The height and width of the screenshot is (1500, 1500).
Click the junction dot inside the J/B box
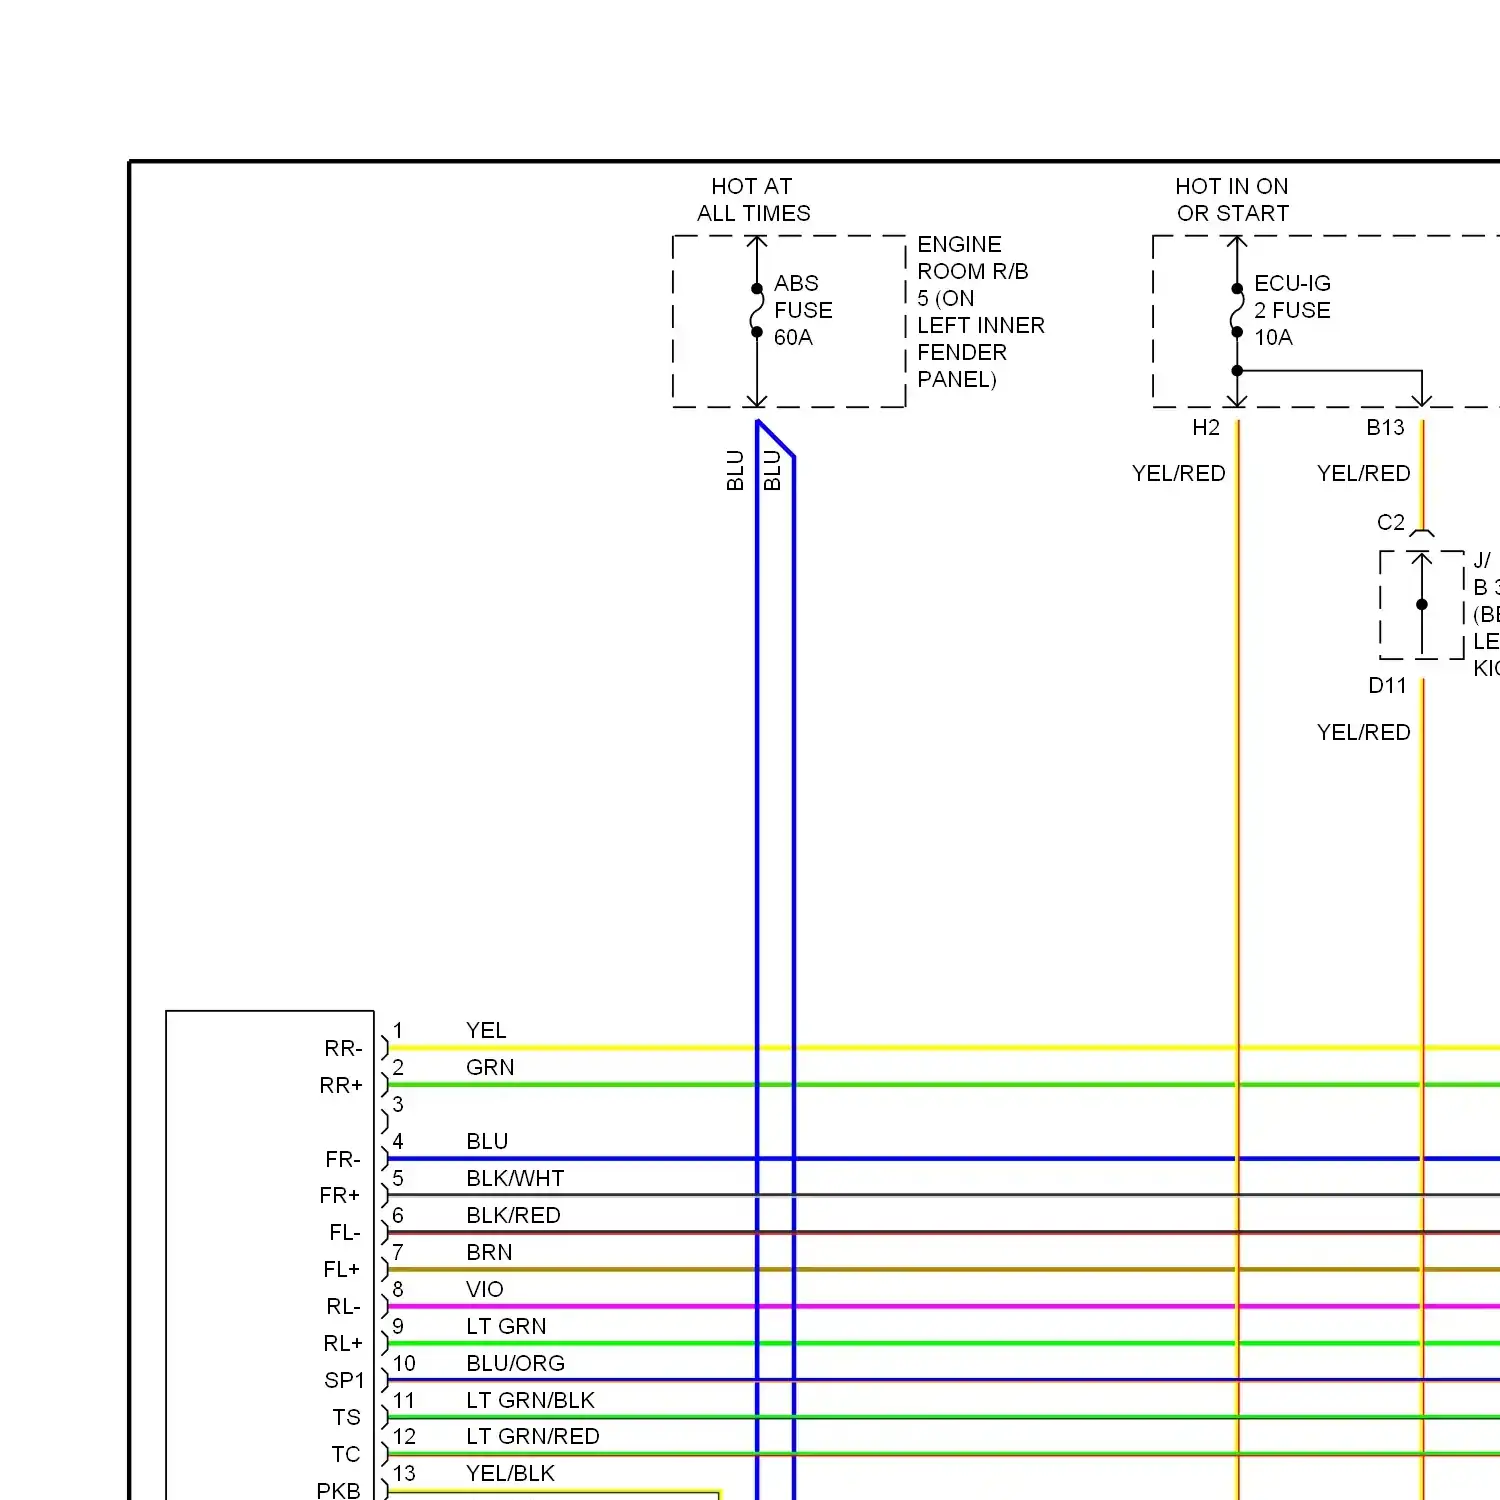click(1422, 604)
